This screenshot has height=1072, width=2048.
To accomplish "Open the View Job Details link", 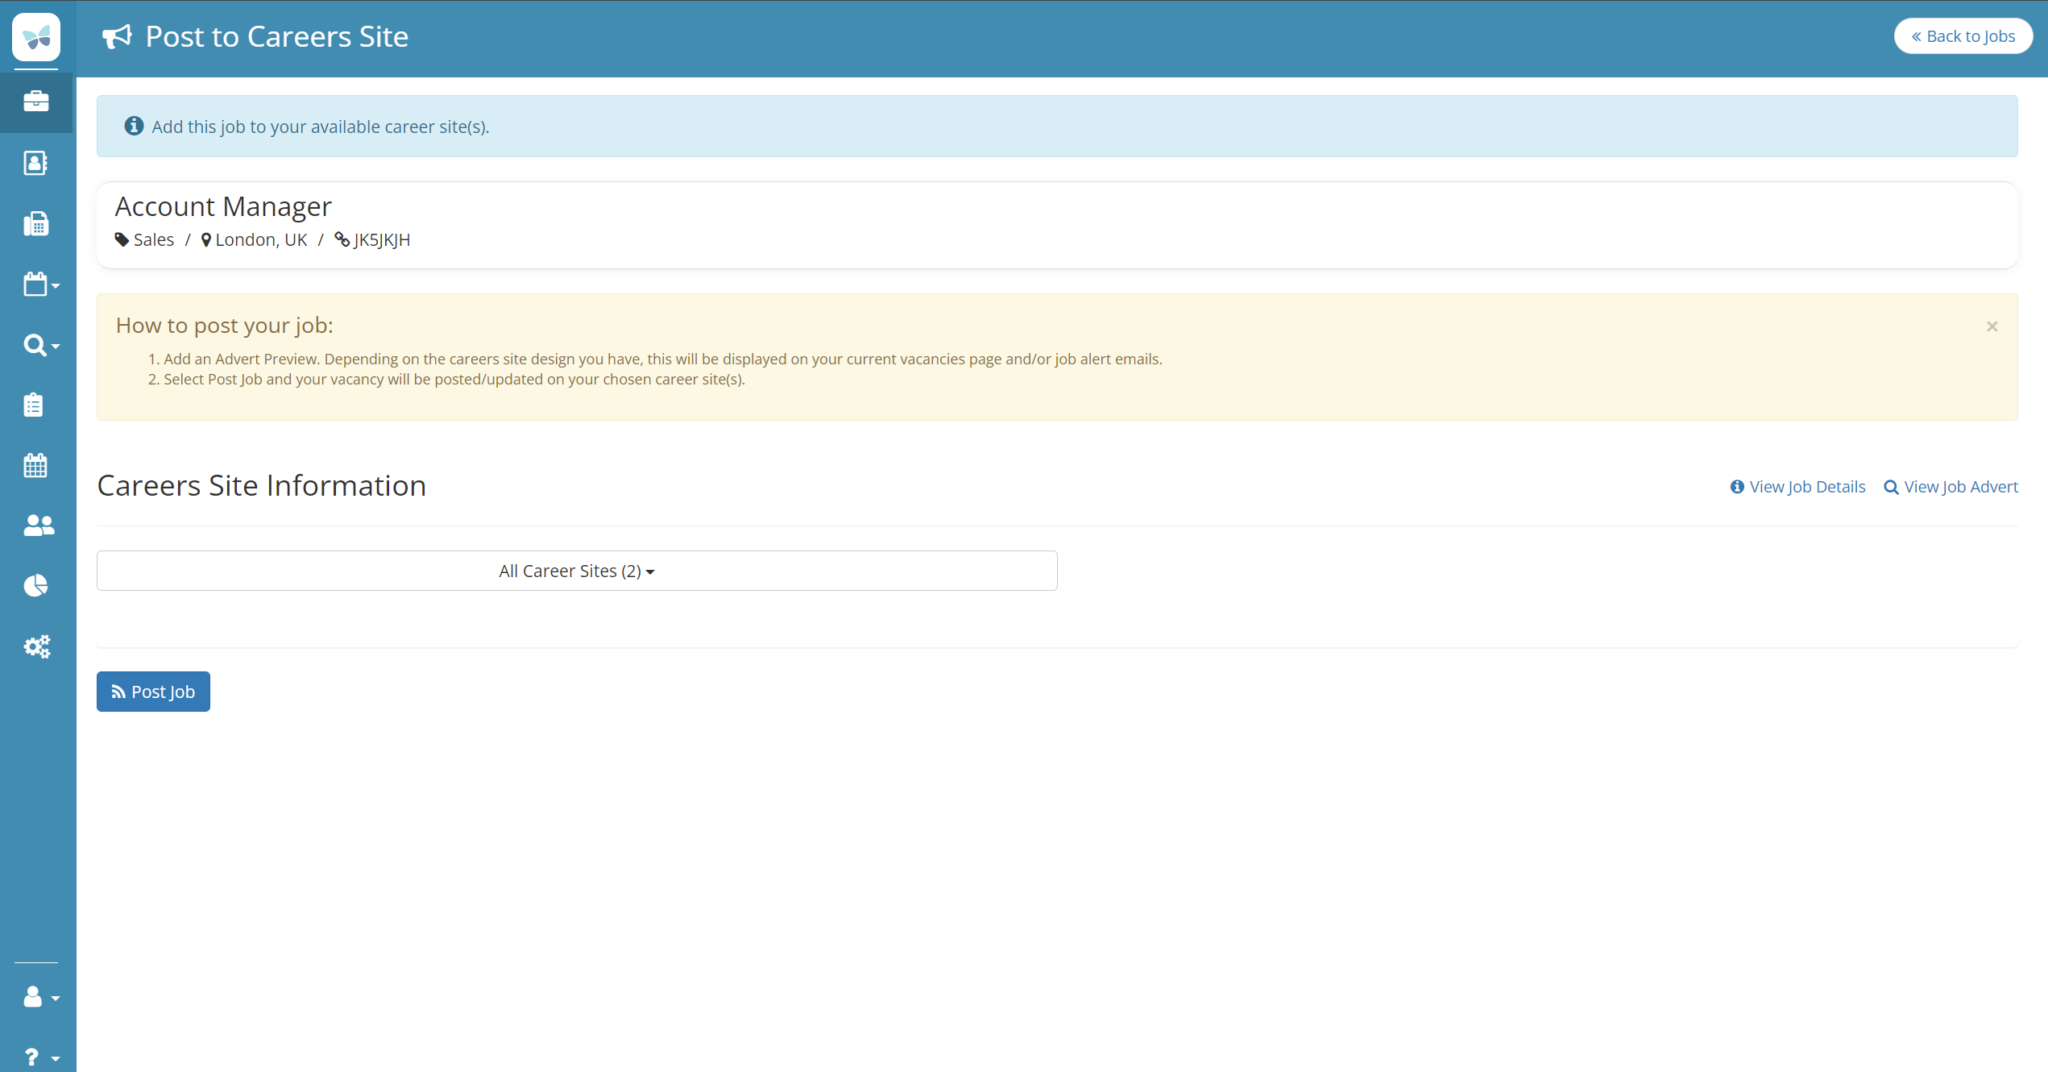I will pos(1798,487).
